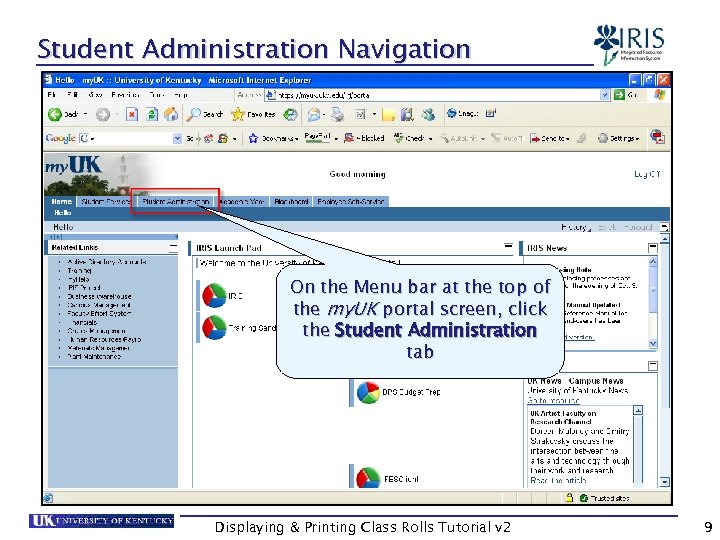Click the popups Blocked toolbar item
The image size is (720, 540).
pyautogui.click(x=364, y=138)
